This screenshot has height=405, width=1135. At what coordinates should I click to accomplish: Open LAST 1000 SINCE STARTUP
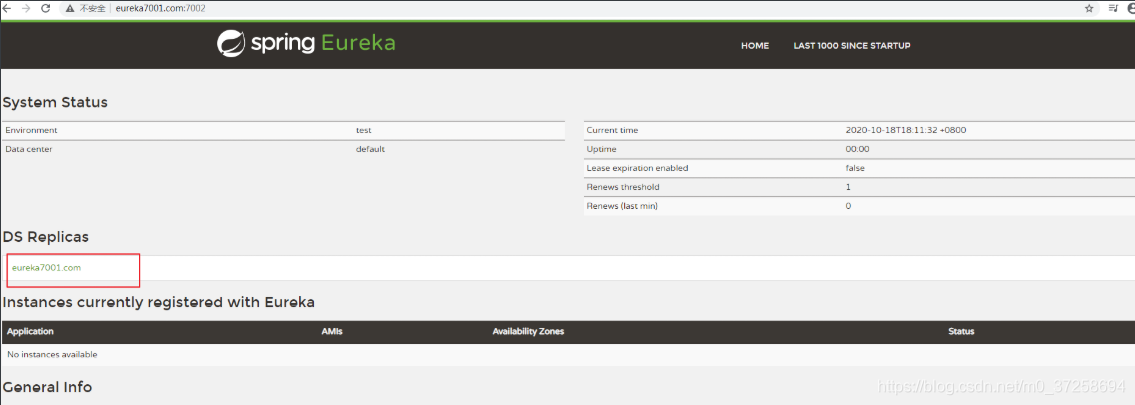pos(852,46)
